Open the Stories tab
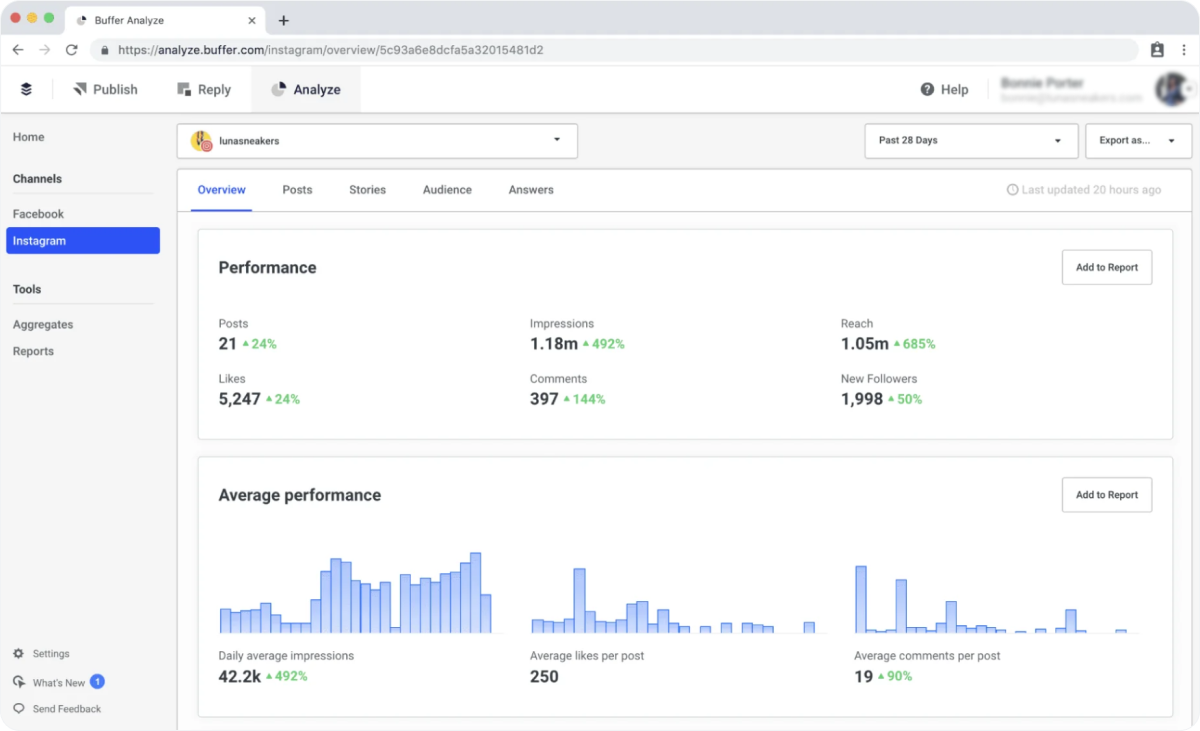Screen dimensions: 1200x731 pyautogui.click(x=367, y=190)
